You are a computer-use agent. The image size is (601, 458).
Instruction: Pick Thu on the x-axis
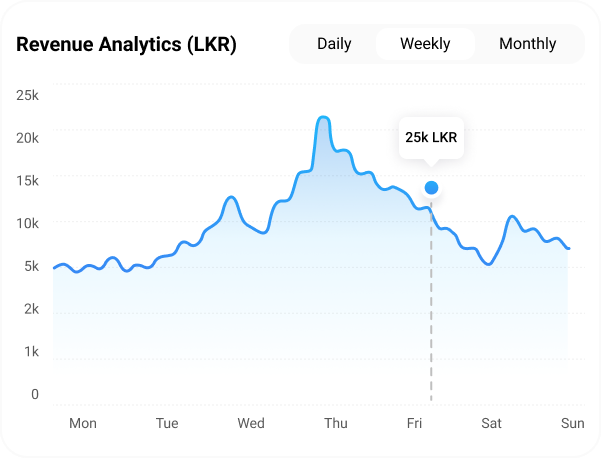click(x=336, y=424)
